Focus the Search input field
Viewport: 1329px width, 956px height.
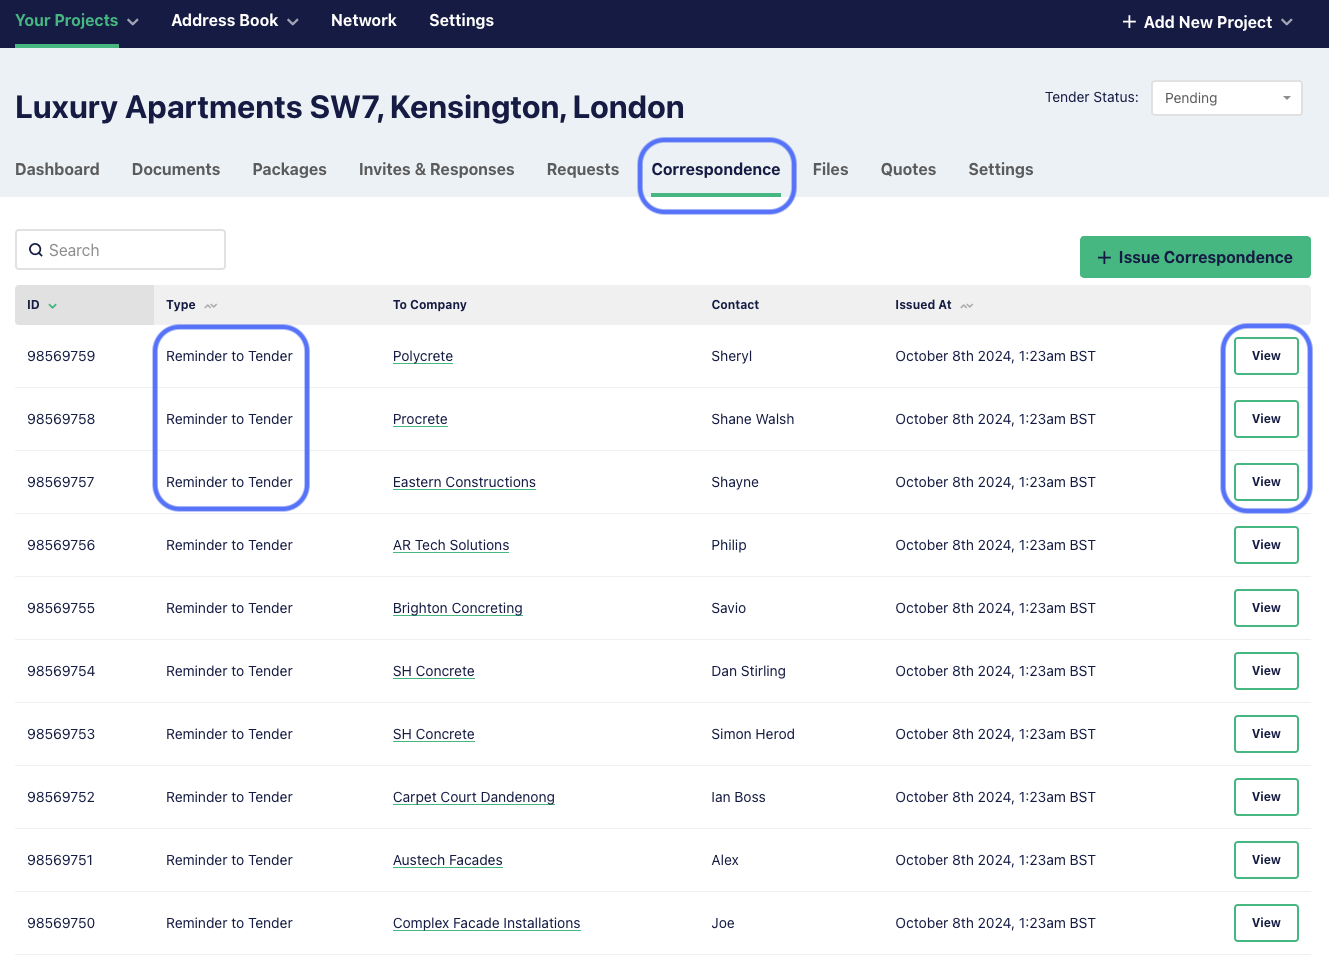(120, 250)
